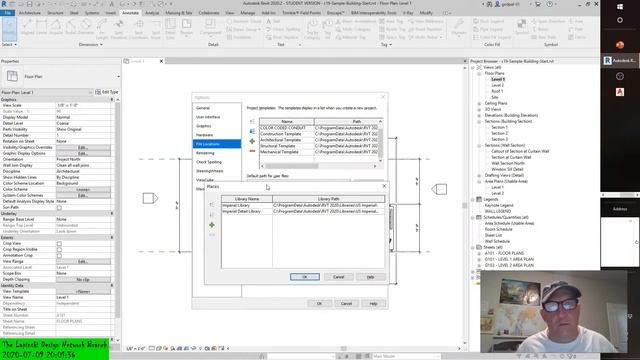This screenshot has height=360, width=640.
Task: Select the Aligned dimension tool
Action: [27, 28]
